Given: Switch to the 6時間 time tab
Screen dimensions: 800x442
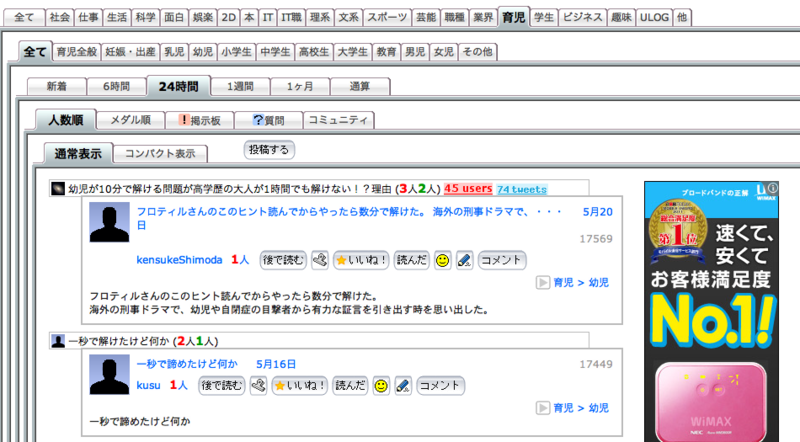Looking at the screenshot, I should tap(116, 86).
